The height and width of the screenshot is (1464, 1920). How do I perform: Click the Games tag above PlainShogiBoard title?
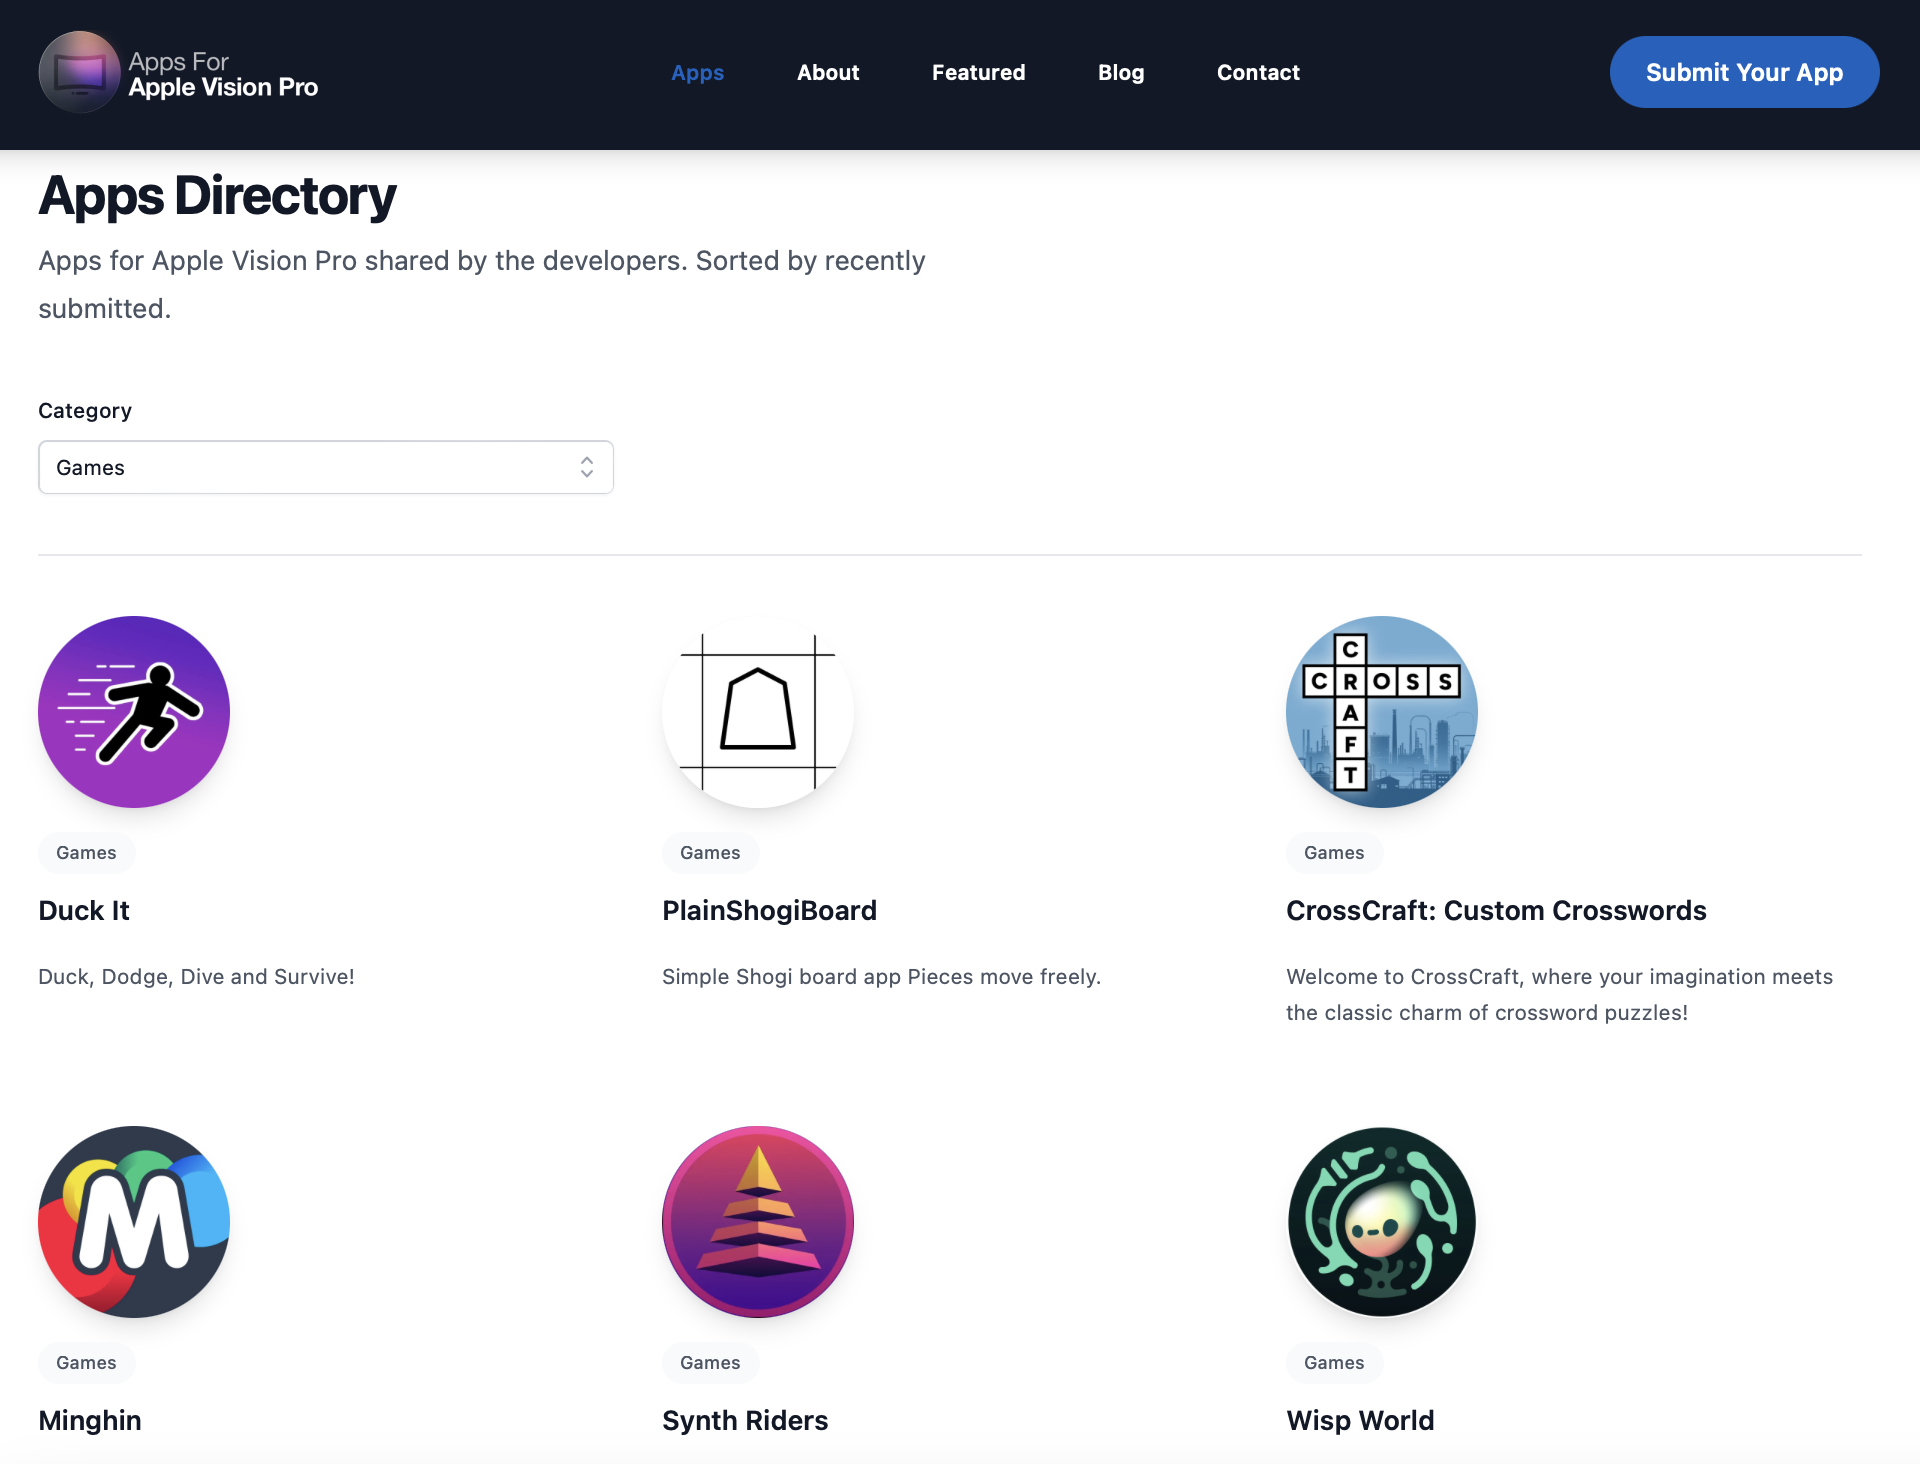[x=710, y=853]
